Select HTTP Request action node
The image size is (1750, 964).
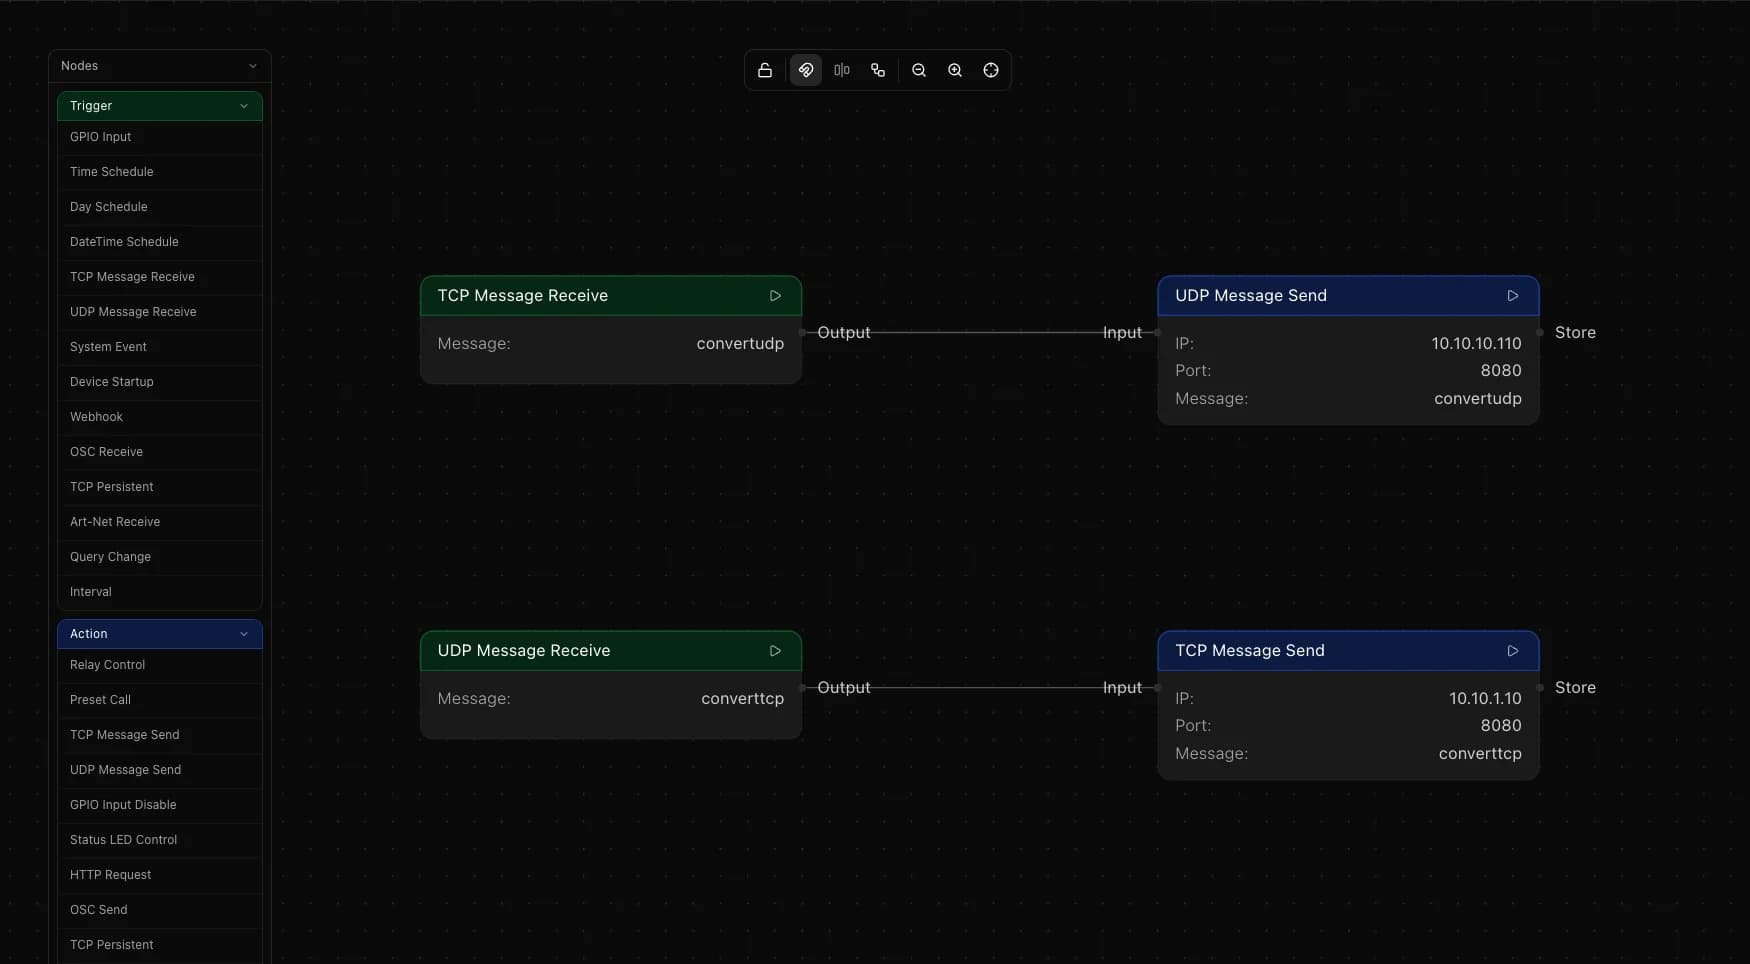[x=160, y=875]
